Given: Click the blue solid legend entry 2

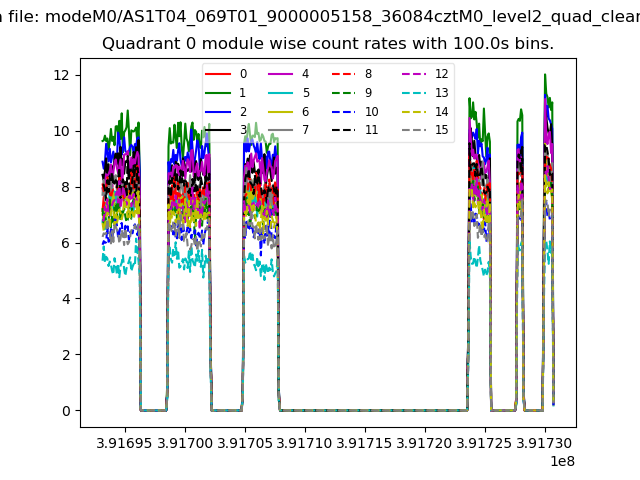Looking at the screenshot, I should point(225,111).
